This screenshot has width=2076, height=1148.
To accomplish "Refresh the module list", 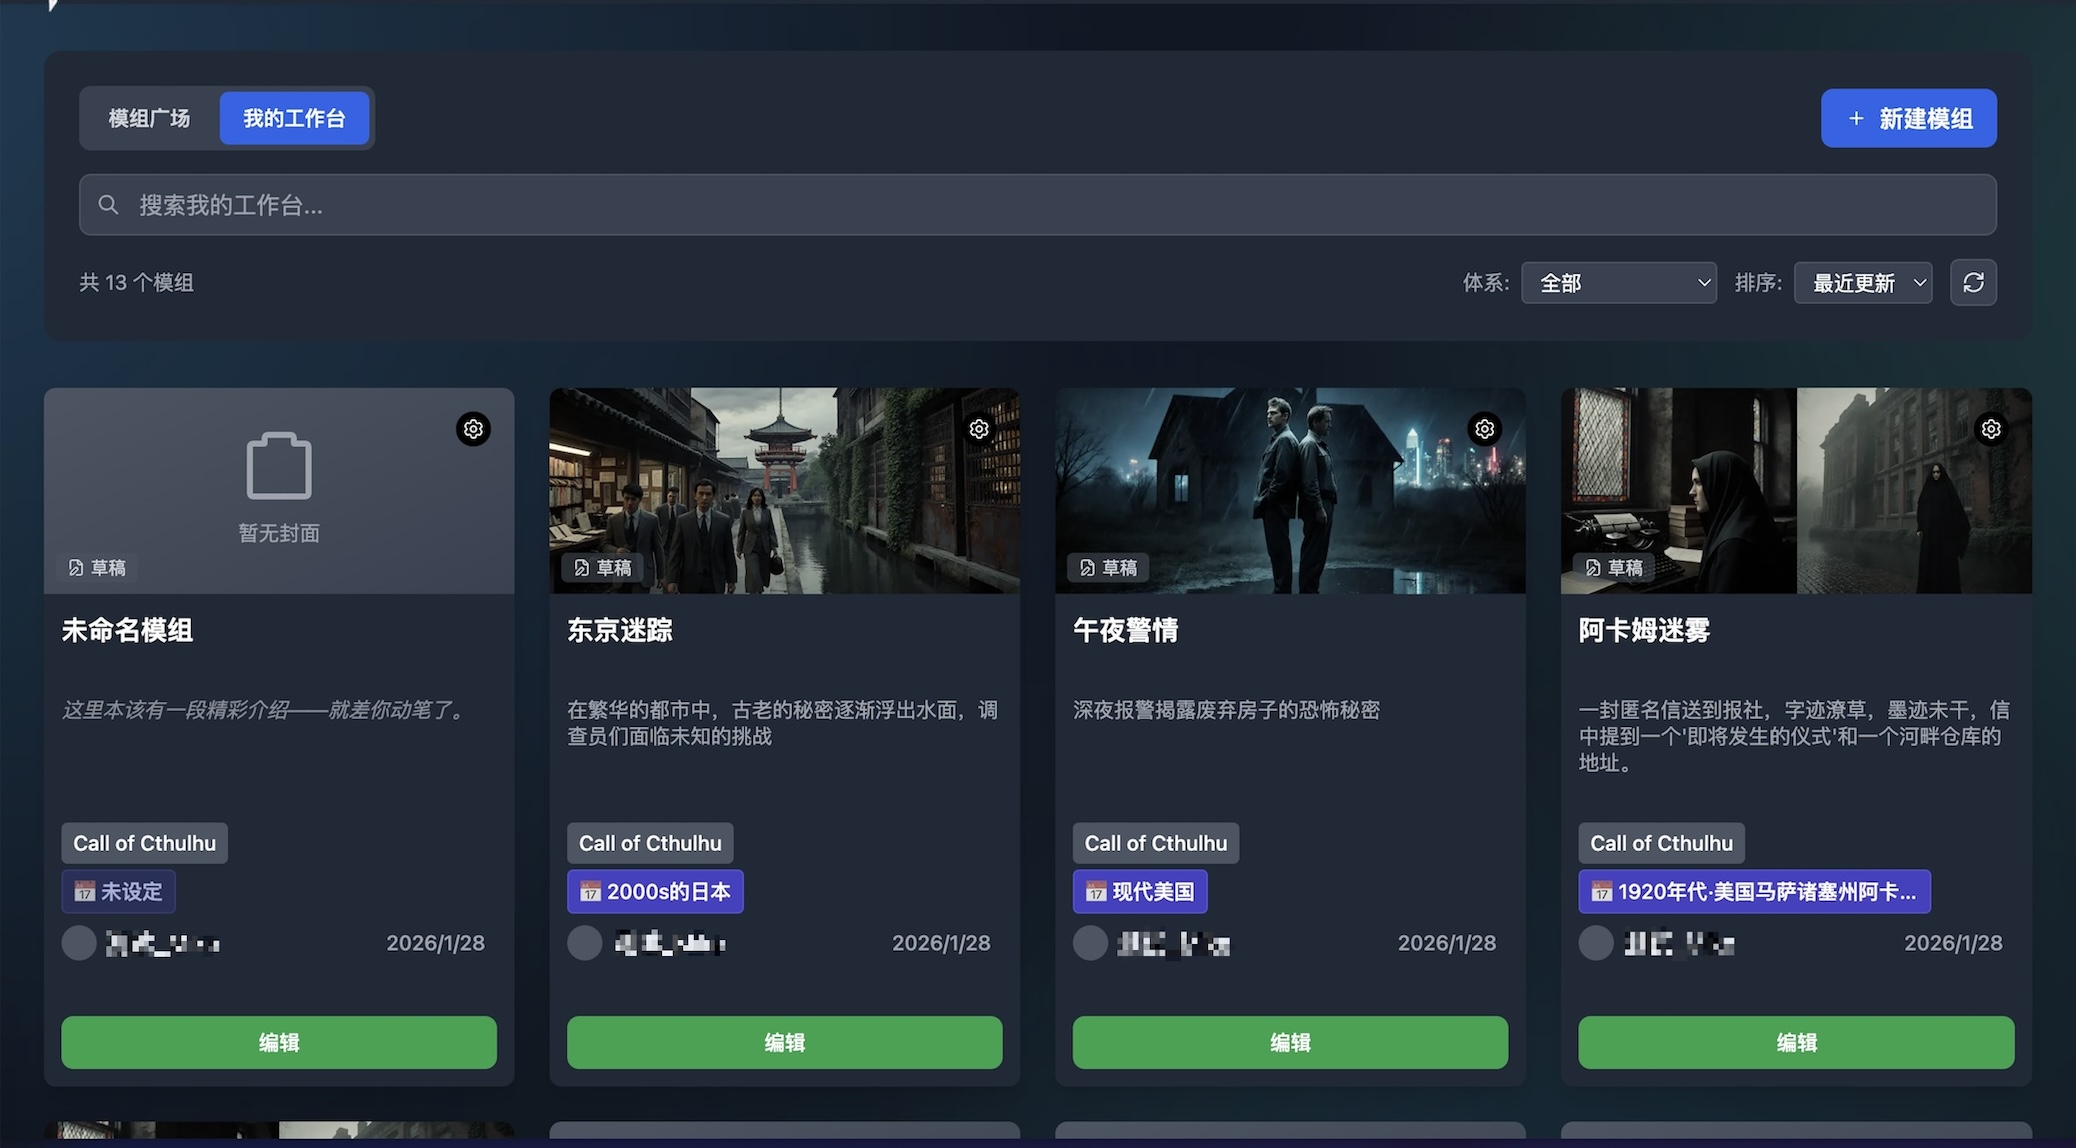I will pyautogui.click(x=1973, y=283).
